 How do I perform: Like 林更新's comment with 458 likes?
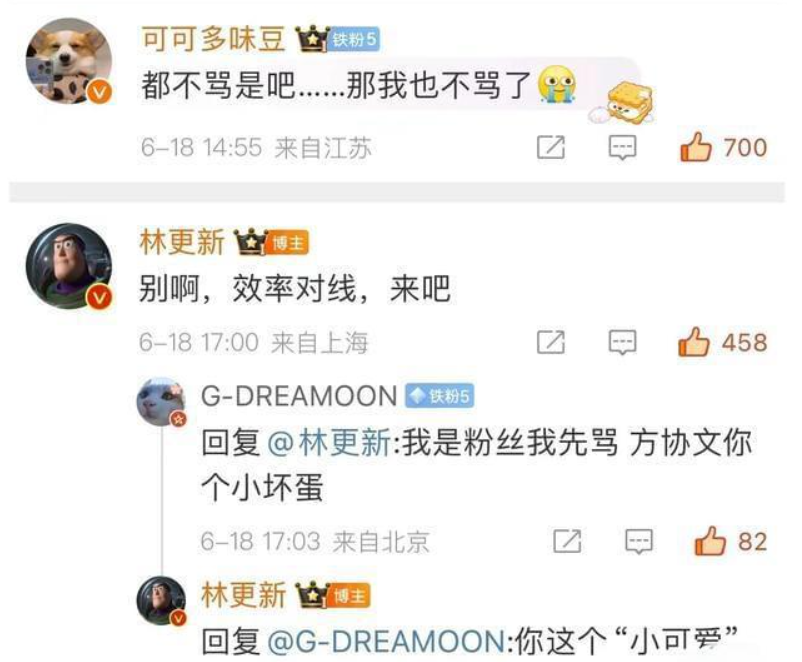pos(694,342)
